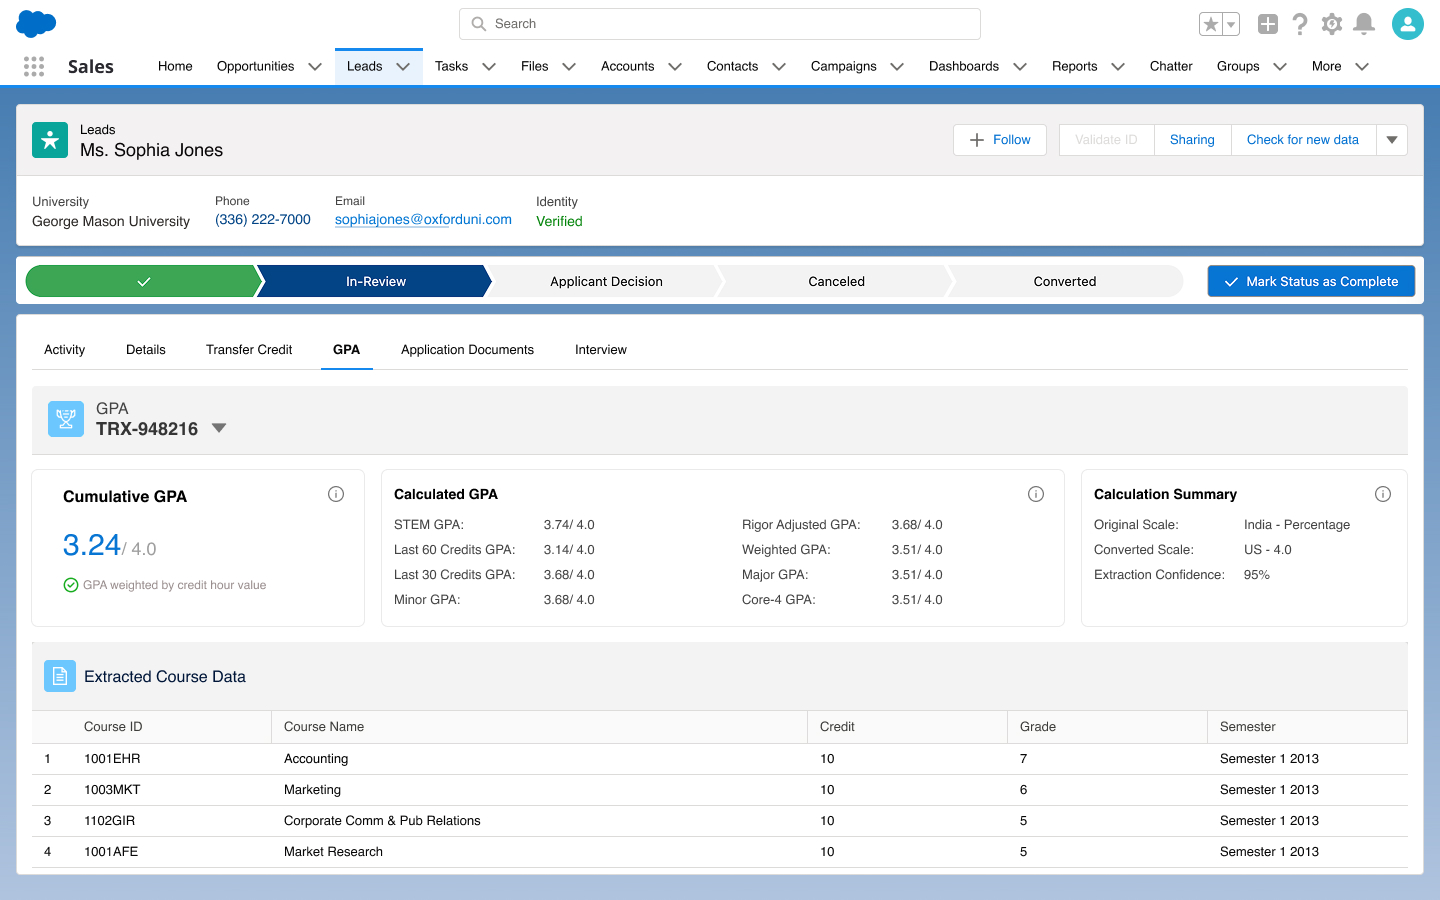Click the help question mark icon
This screenshot has height=900, width=1440.
point(1300,22)
